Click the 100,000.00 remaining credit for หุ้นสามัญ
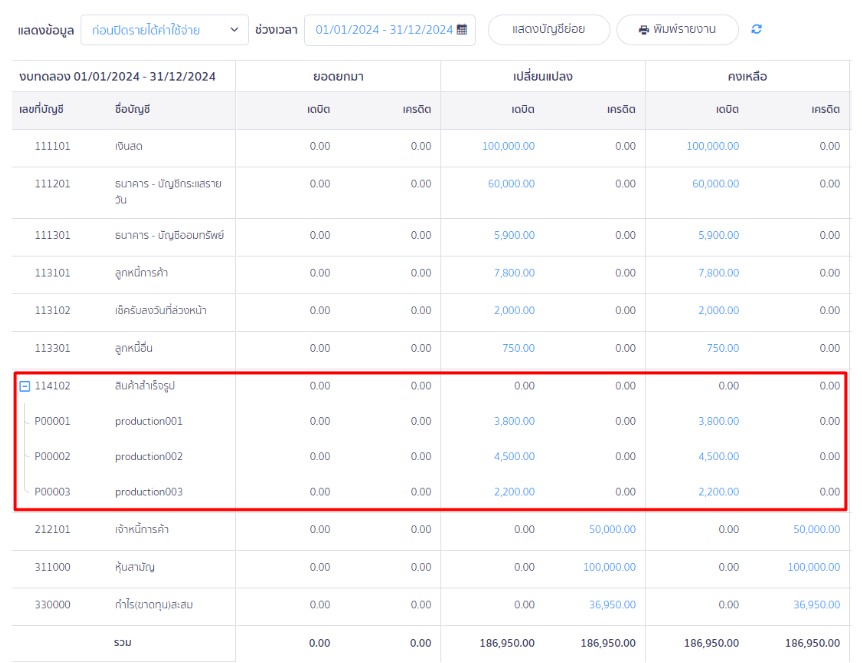Image resolution: width=862 pixels, height=663 pixels. (x=813, y=567)
